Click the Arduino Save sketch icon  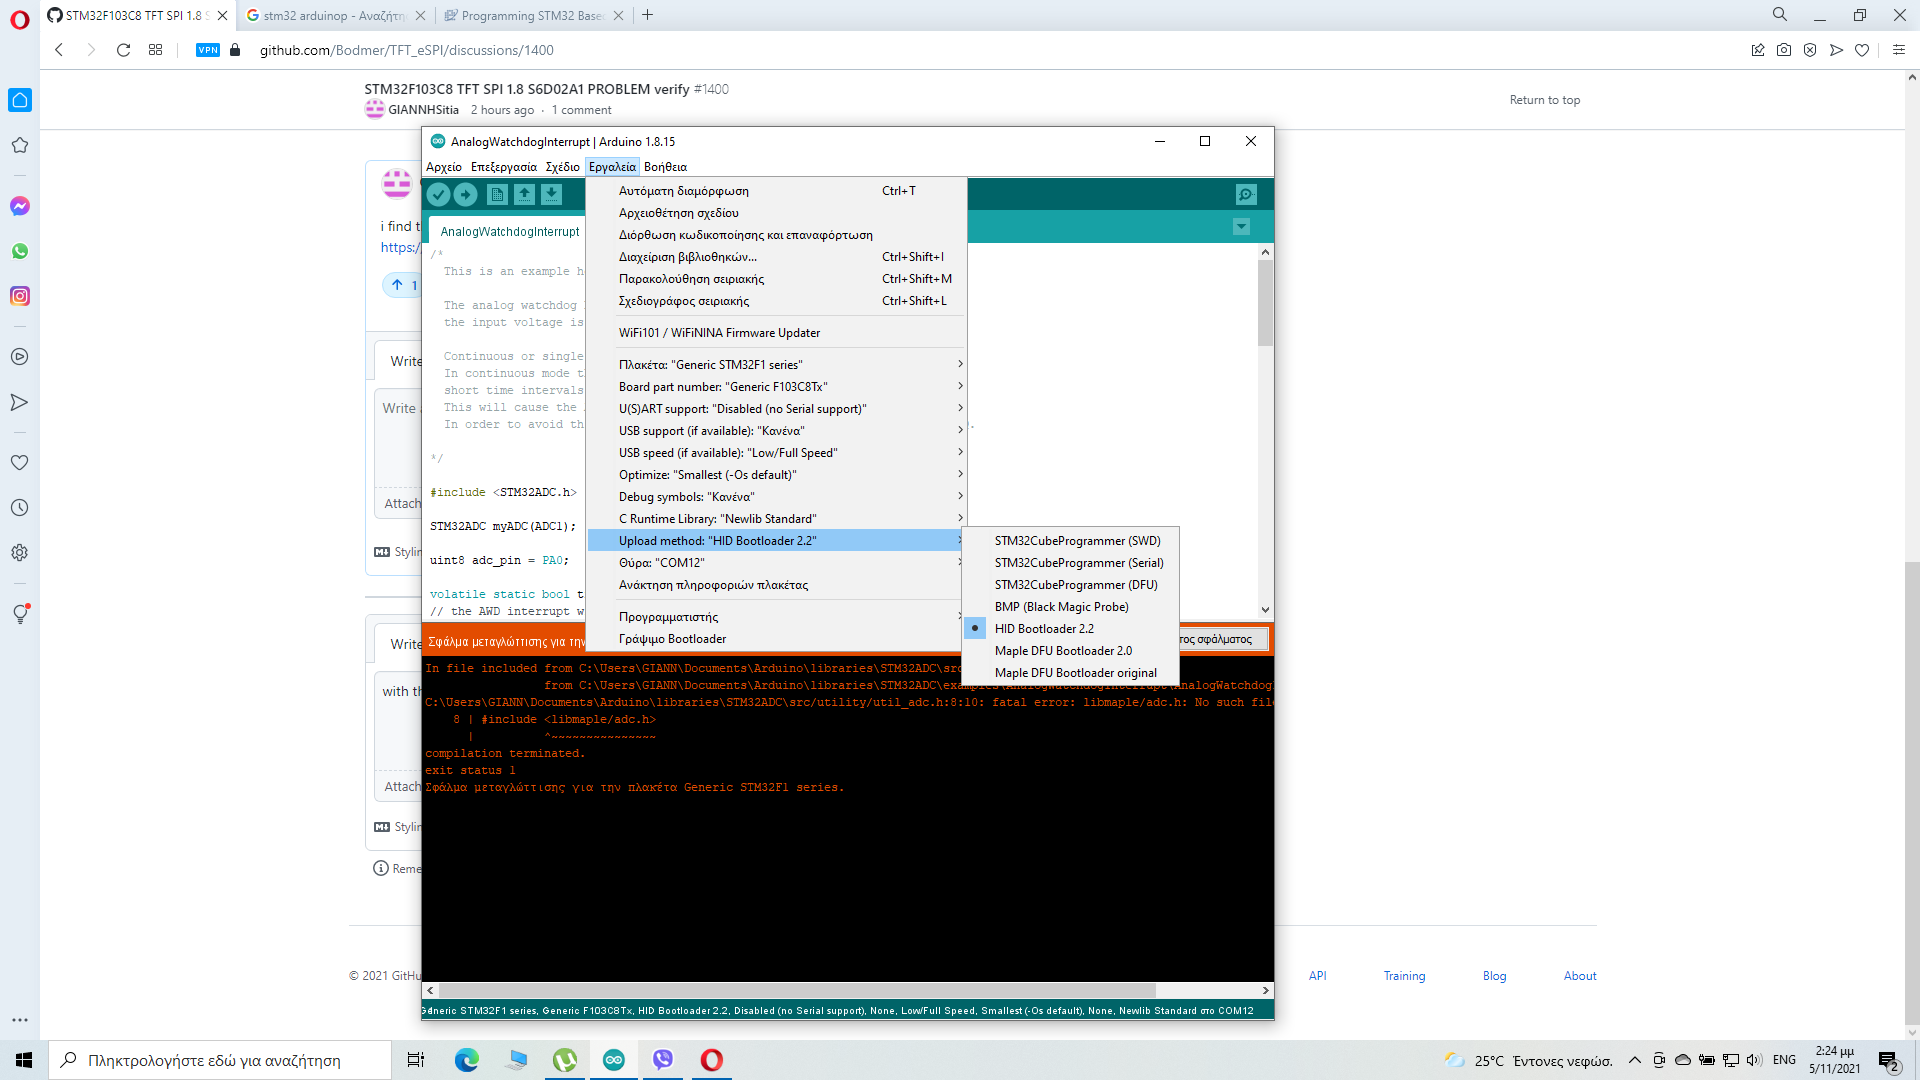(x=551, y=195)
